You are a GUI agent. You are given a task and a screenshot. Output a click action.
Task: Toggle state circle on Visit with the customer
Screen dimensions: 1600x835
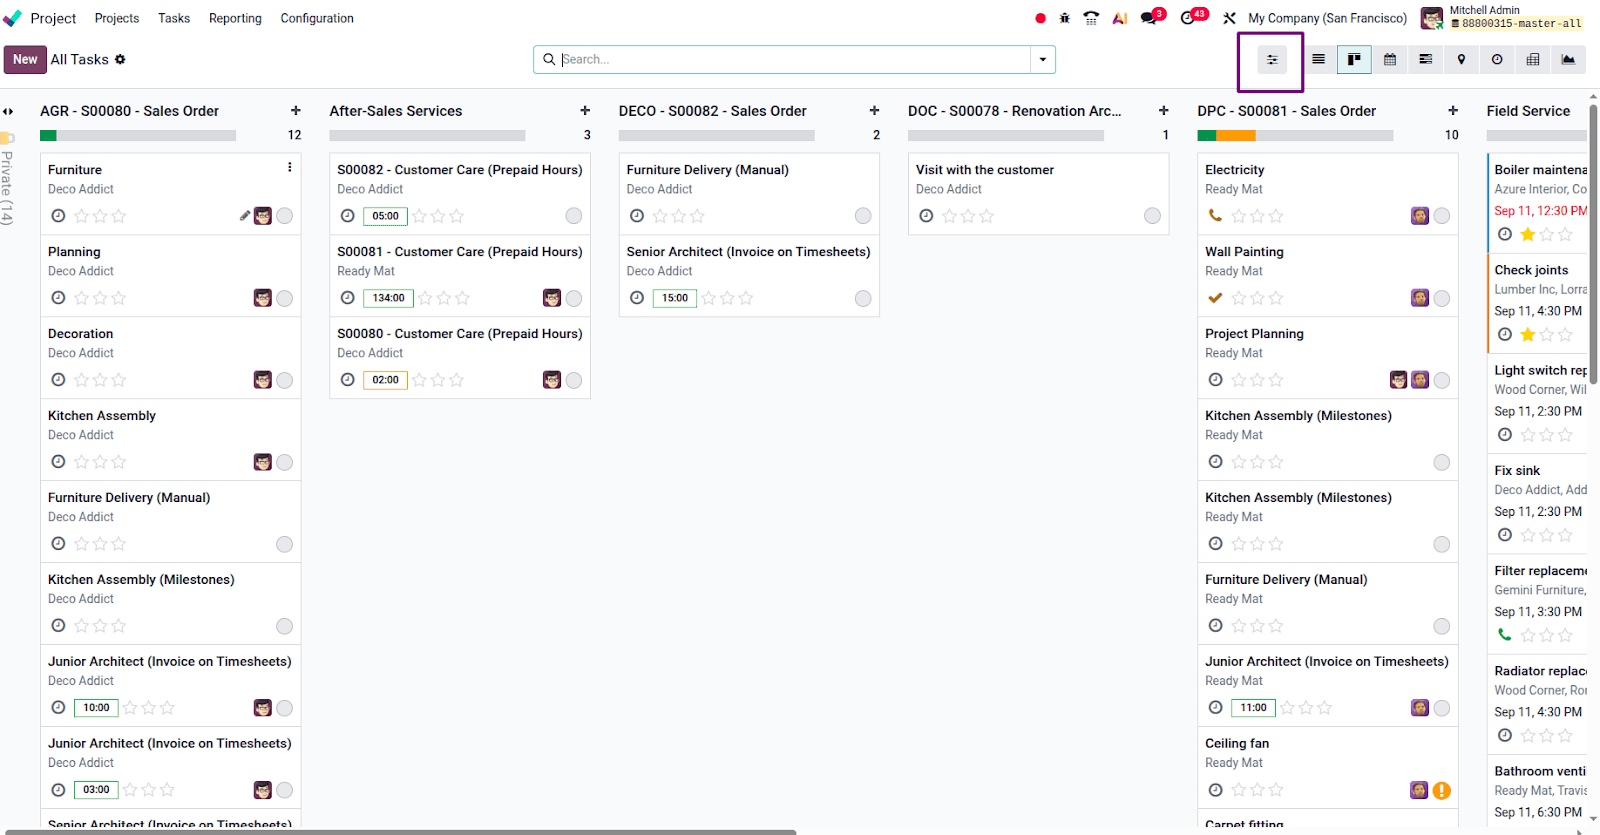tap(1152, 216)
